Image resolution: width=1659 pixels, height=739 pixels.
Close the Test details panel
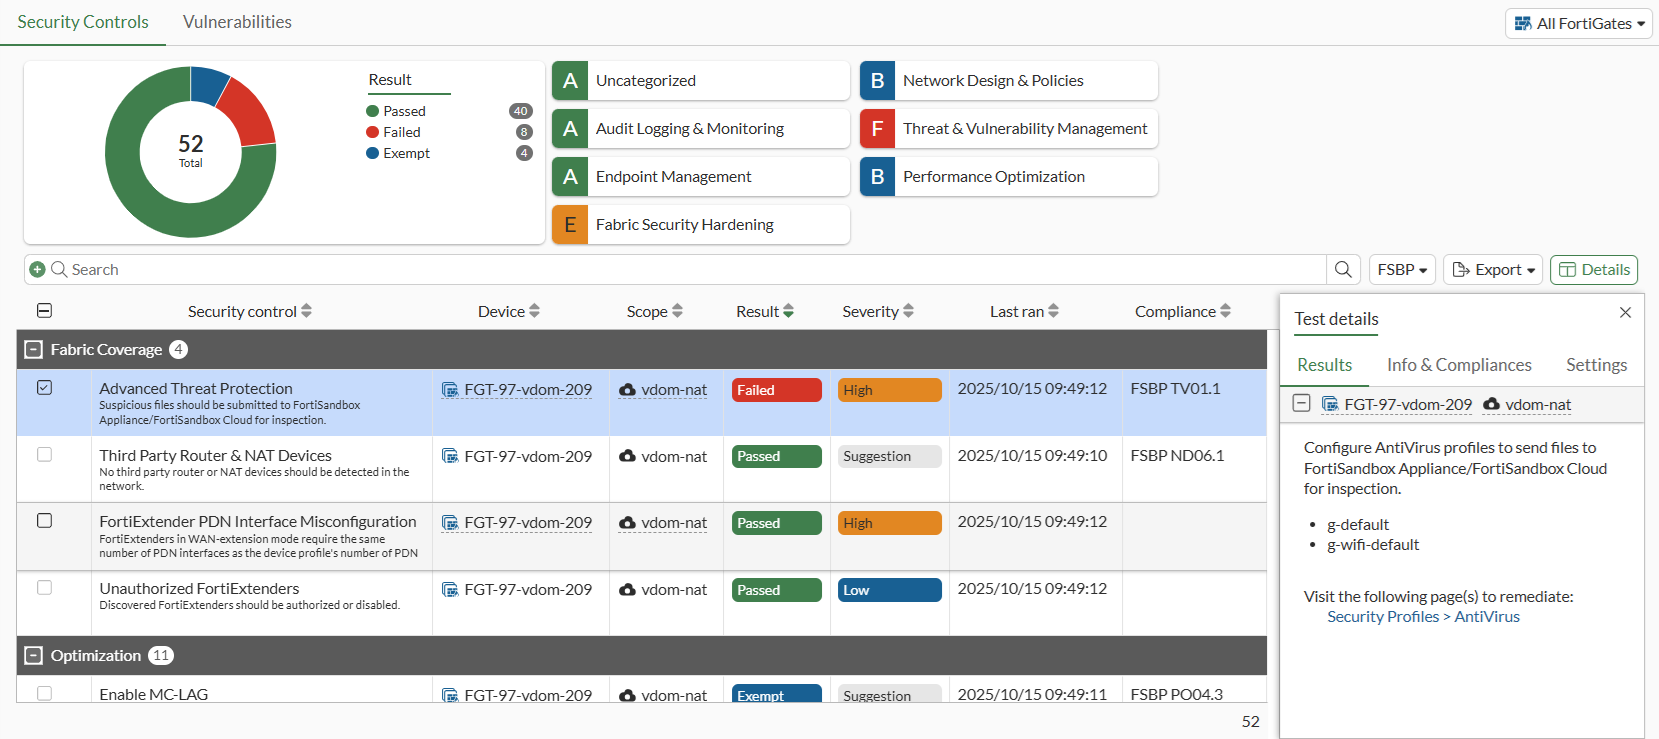point(1625,313)
